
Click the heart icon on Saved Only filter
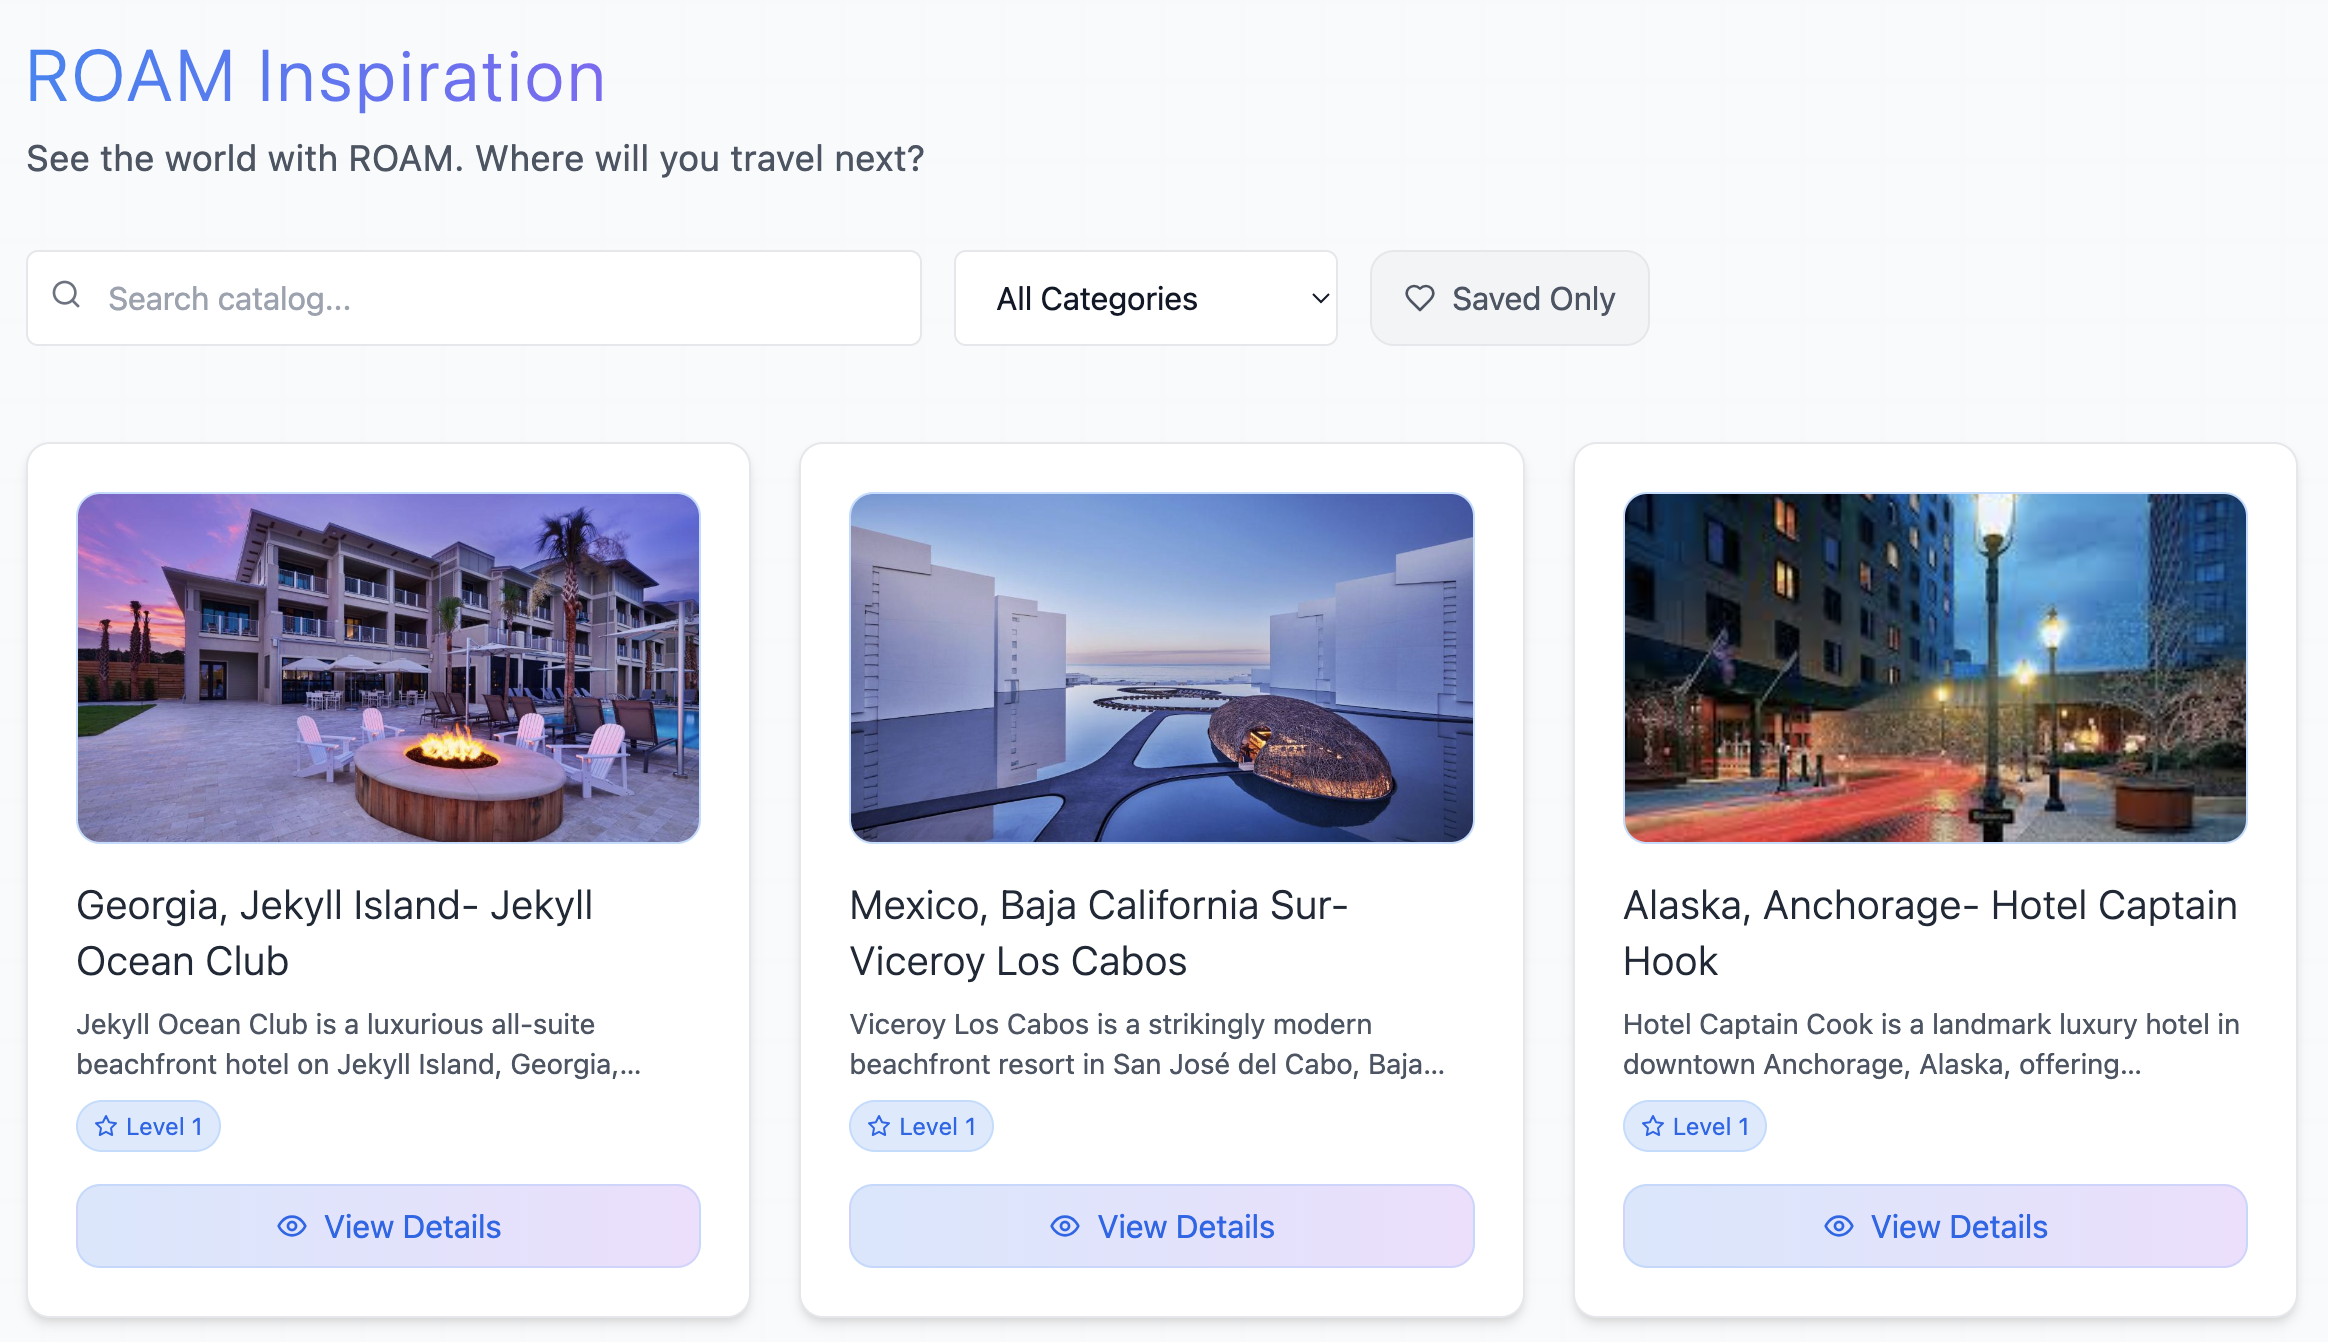point(1422,297)
